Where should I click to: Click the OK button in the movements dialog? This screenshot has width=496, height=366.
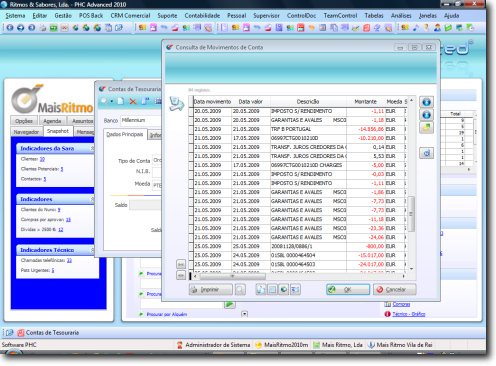(348, 289)
